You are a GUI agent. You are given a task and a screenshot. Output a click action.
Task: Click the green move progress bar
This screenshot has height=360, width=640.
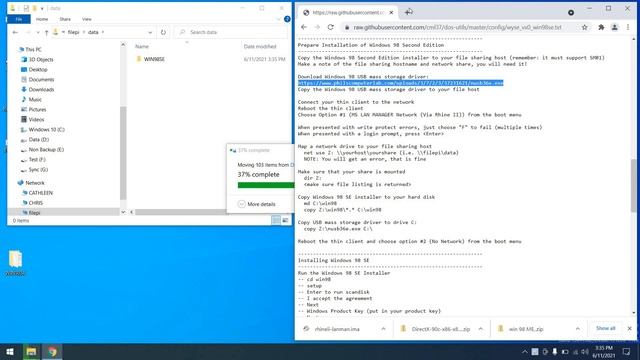pyautogui.click(x=266, y=185)
